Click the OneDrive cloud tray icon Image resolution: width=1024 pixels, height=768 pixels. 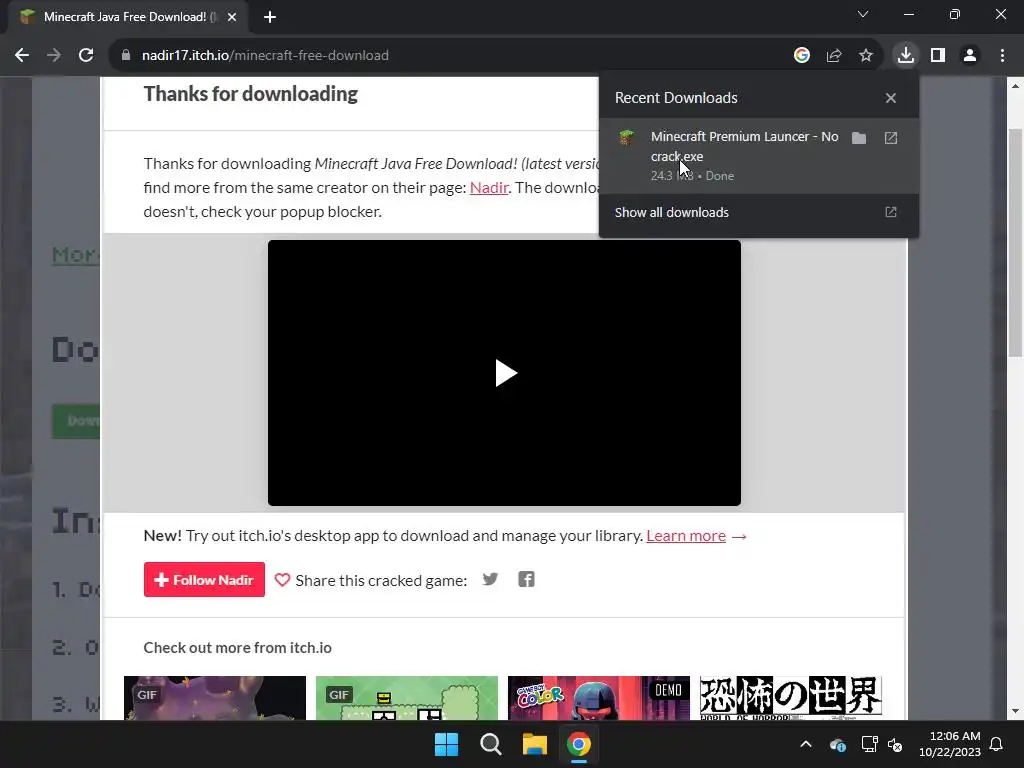point(838,744)
